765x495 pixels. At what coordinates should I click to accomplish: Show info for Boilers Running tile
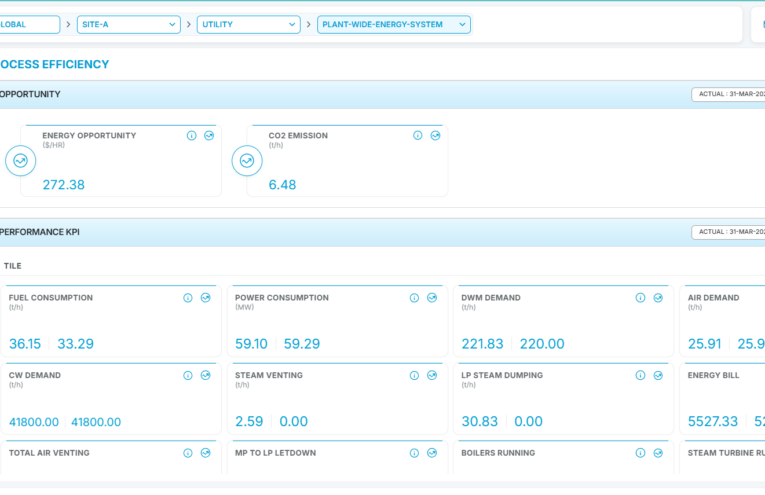640,453
